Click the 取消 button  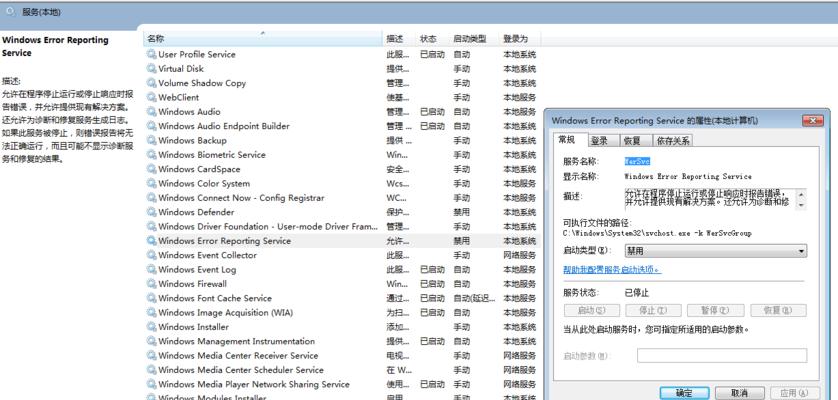[740, 393]
